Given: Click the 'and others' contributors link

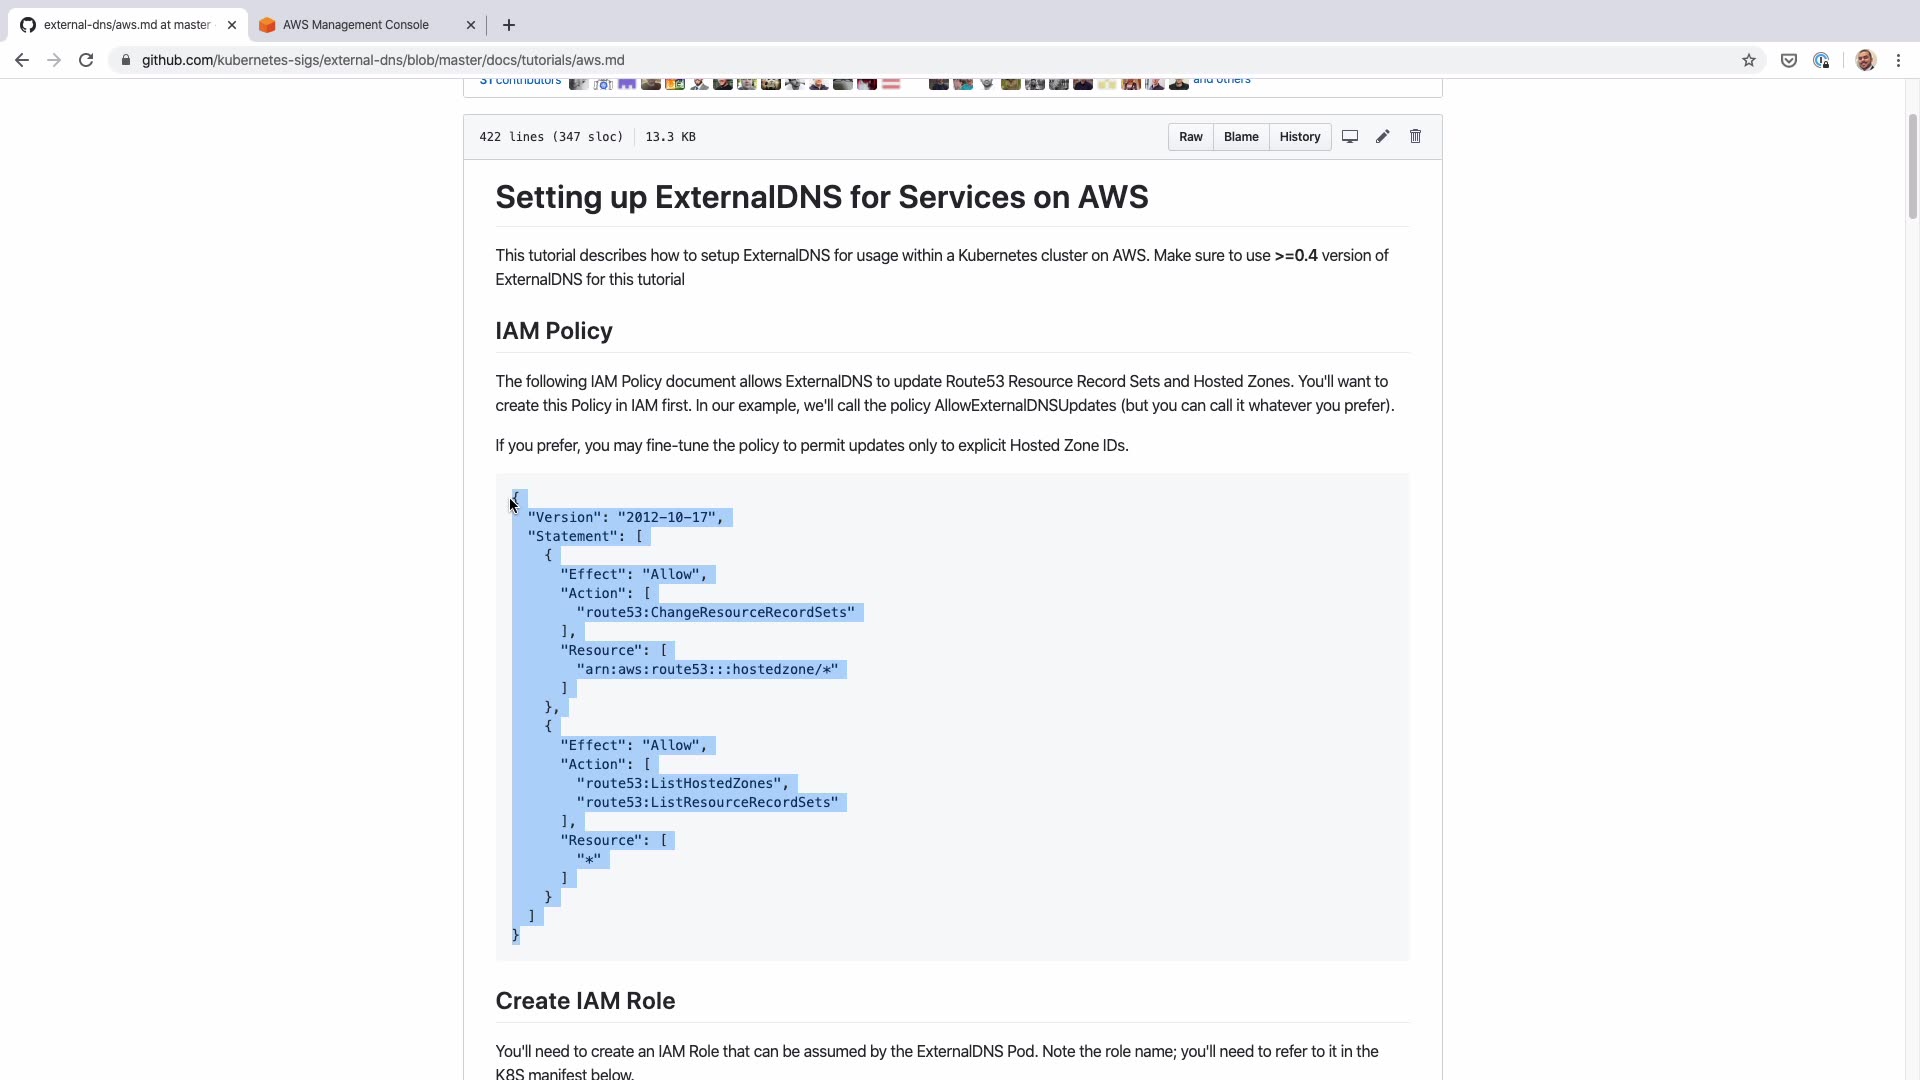Looking at the screenshot, I should click(1221, 81).
